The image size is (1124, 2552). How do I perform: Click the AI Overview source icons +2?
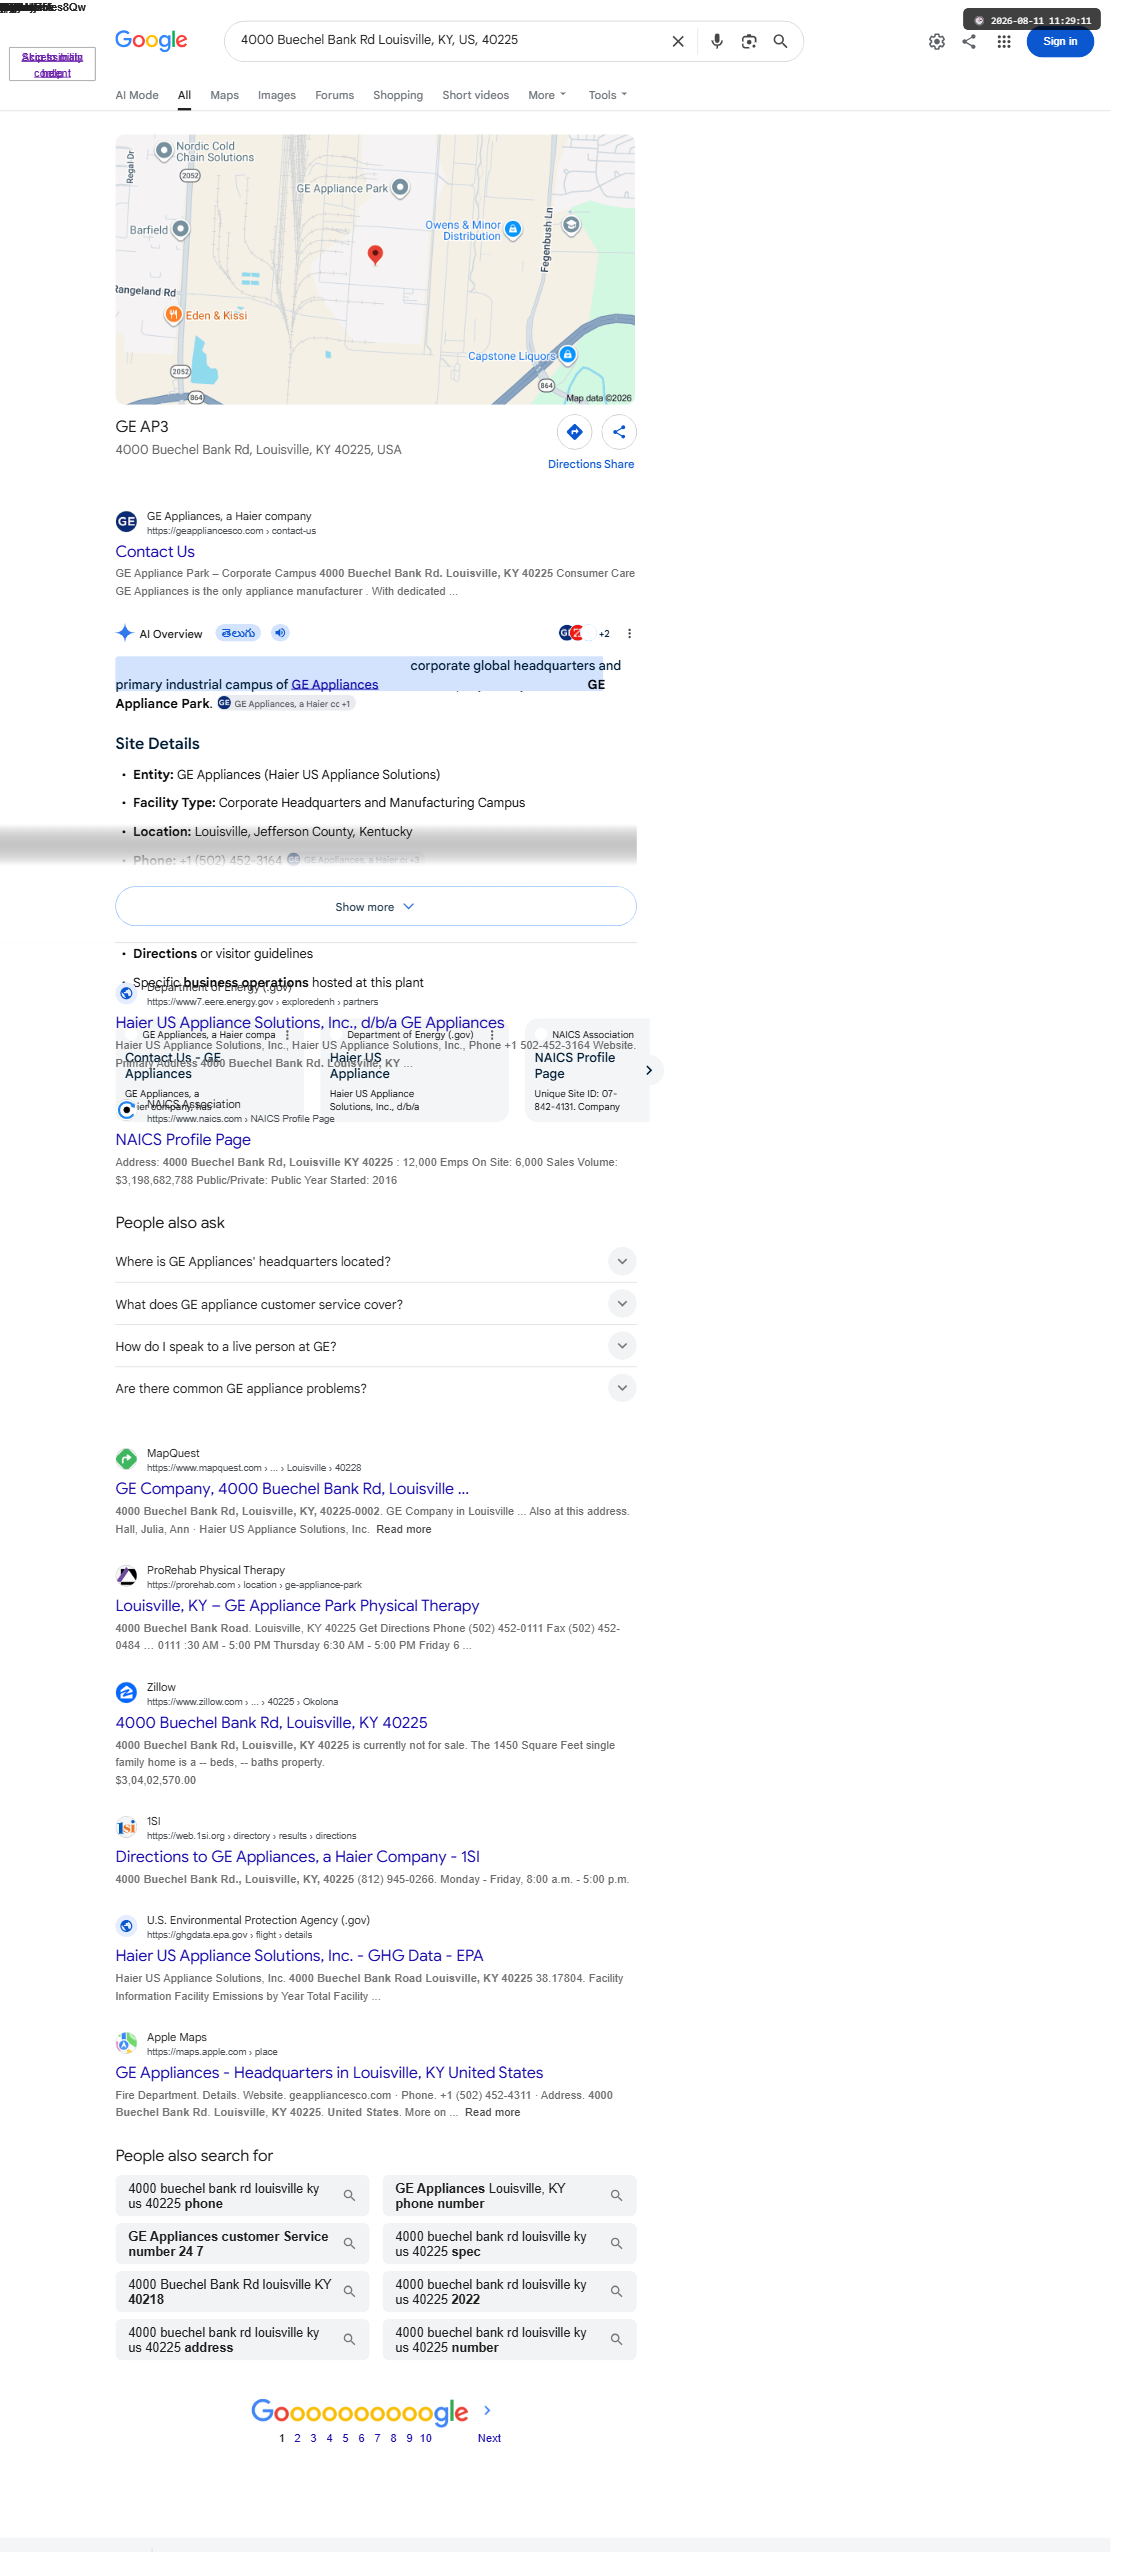coord(585,633)
